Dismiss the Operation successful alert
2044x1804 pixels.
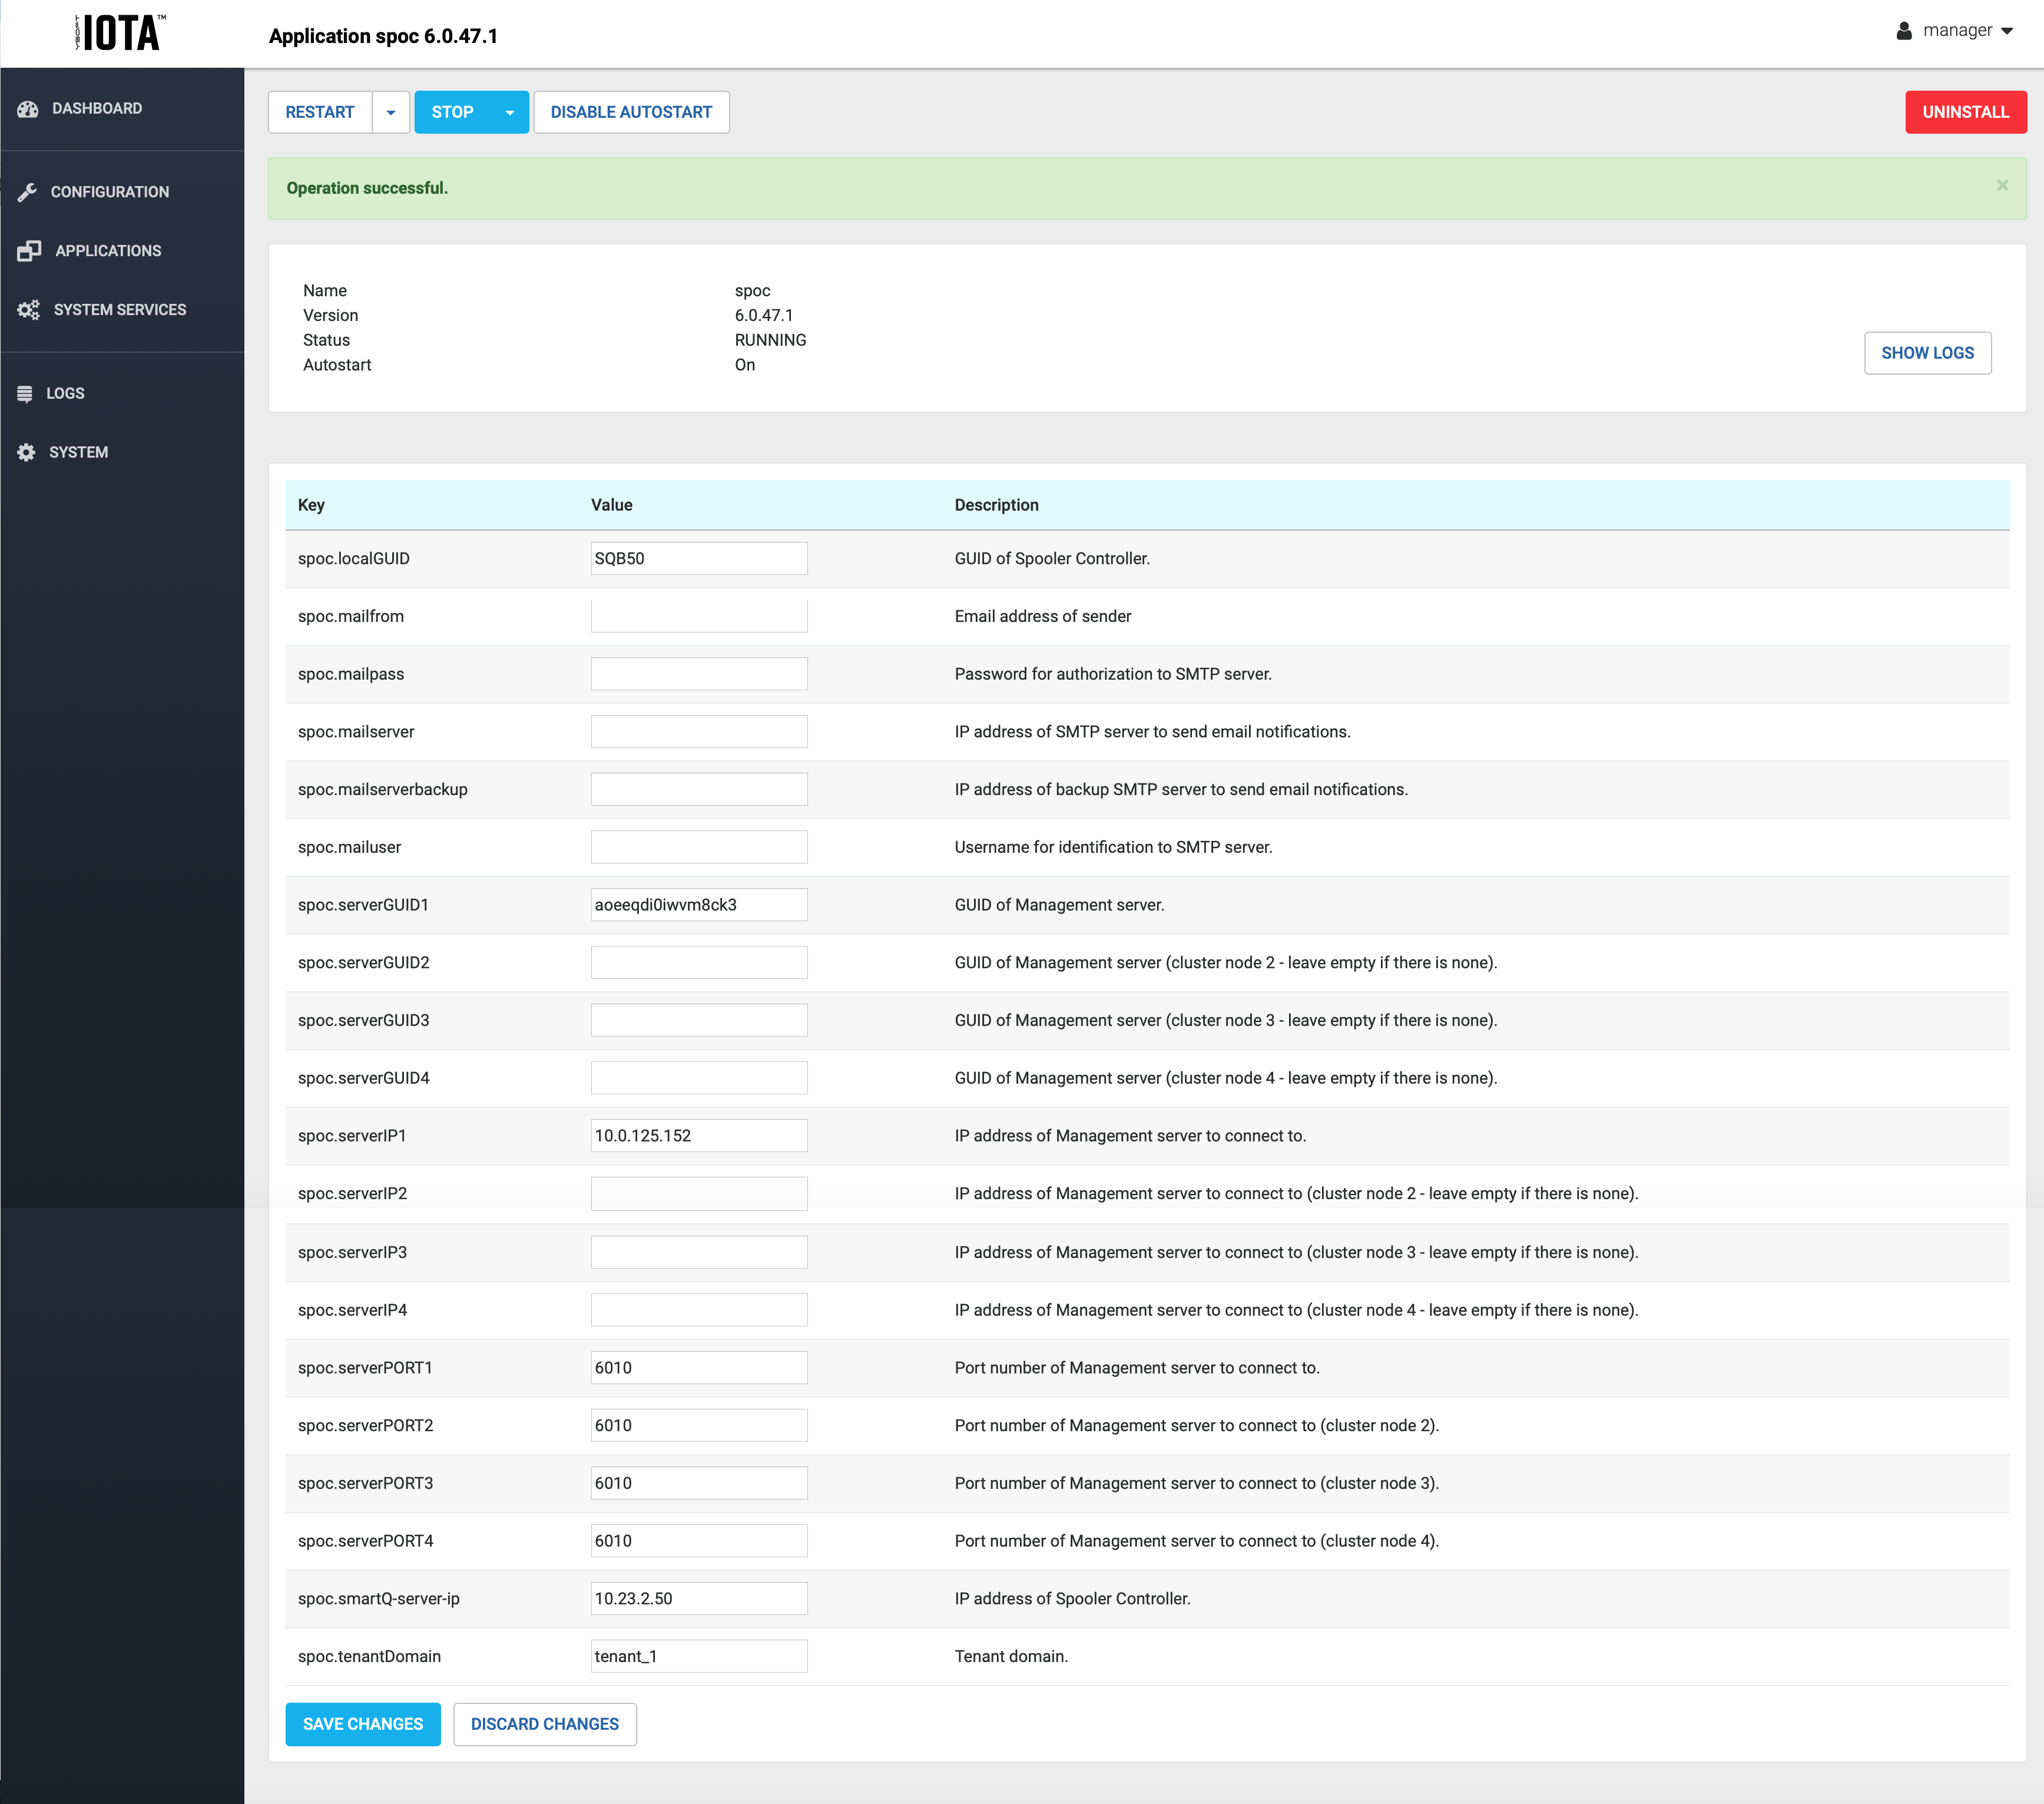[x=2002, y=186]
